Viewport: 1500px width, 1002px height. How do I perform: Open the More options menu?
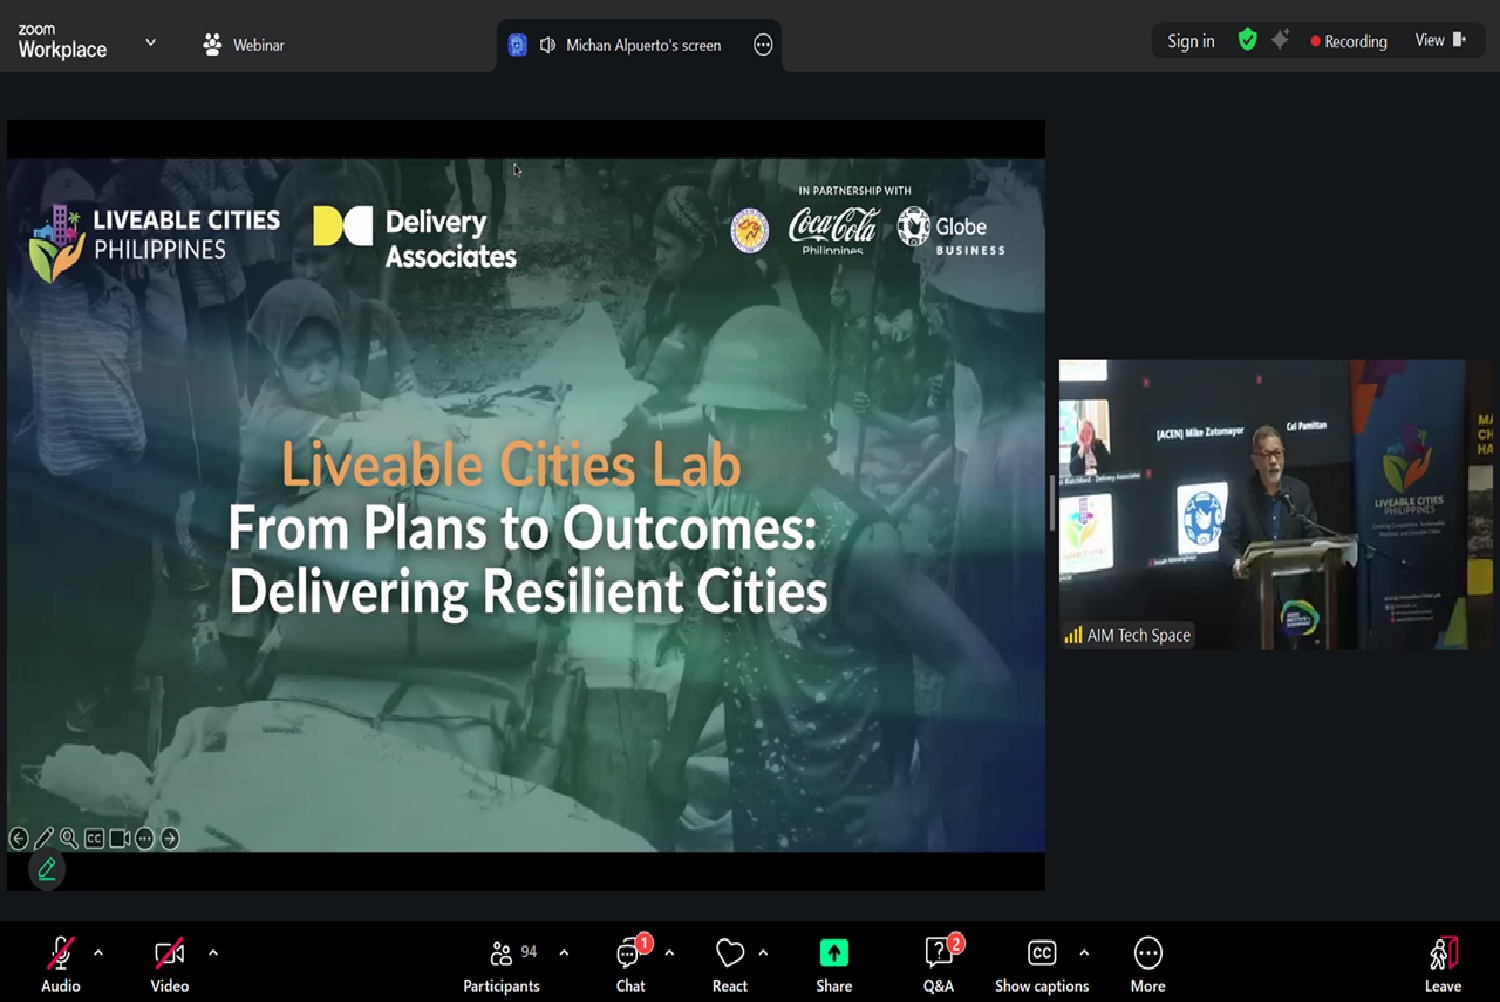(1147, 954)
